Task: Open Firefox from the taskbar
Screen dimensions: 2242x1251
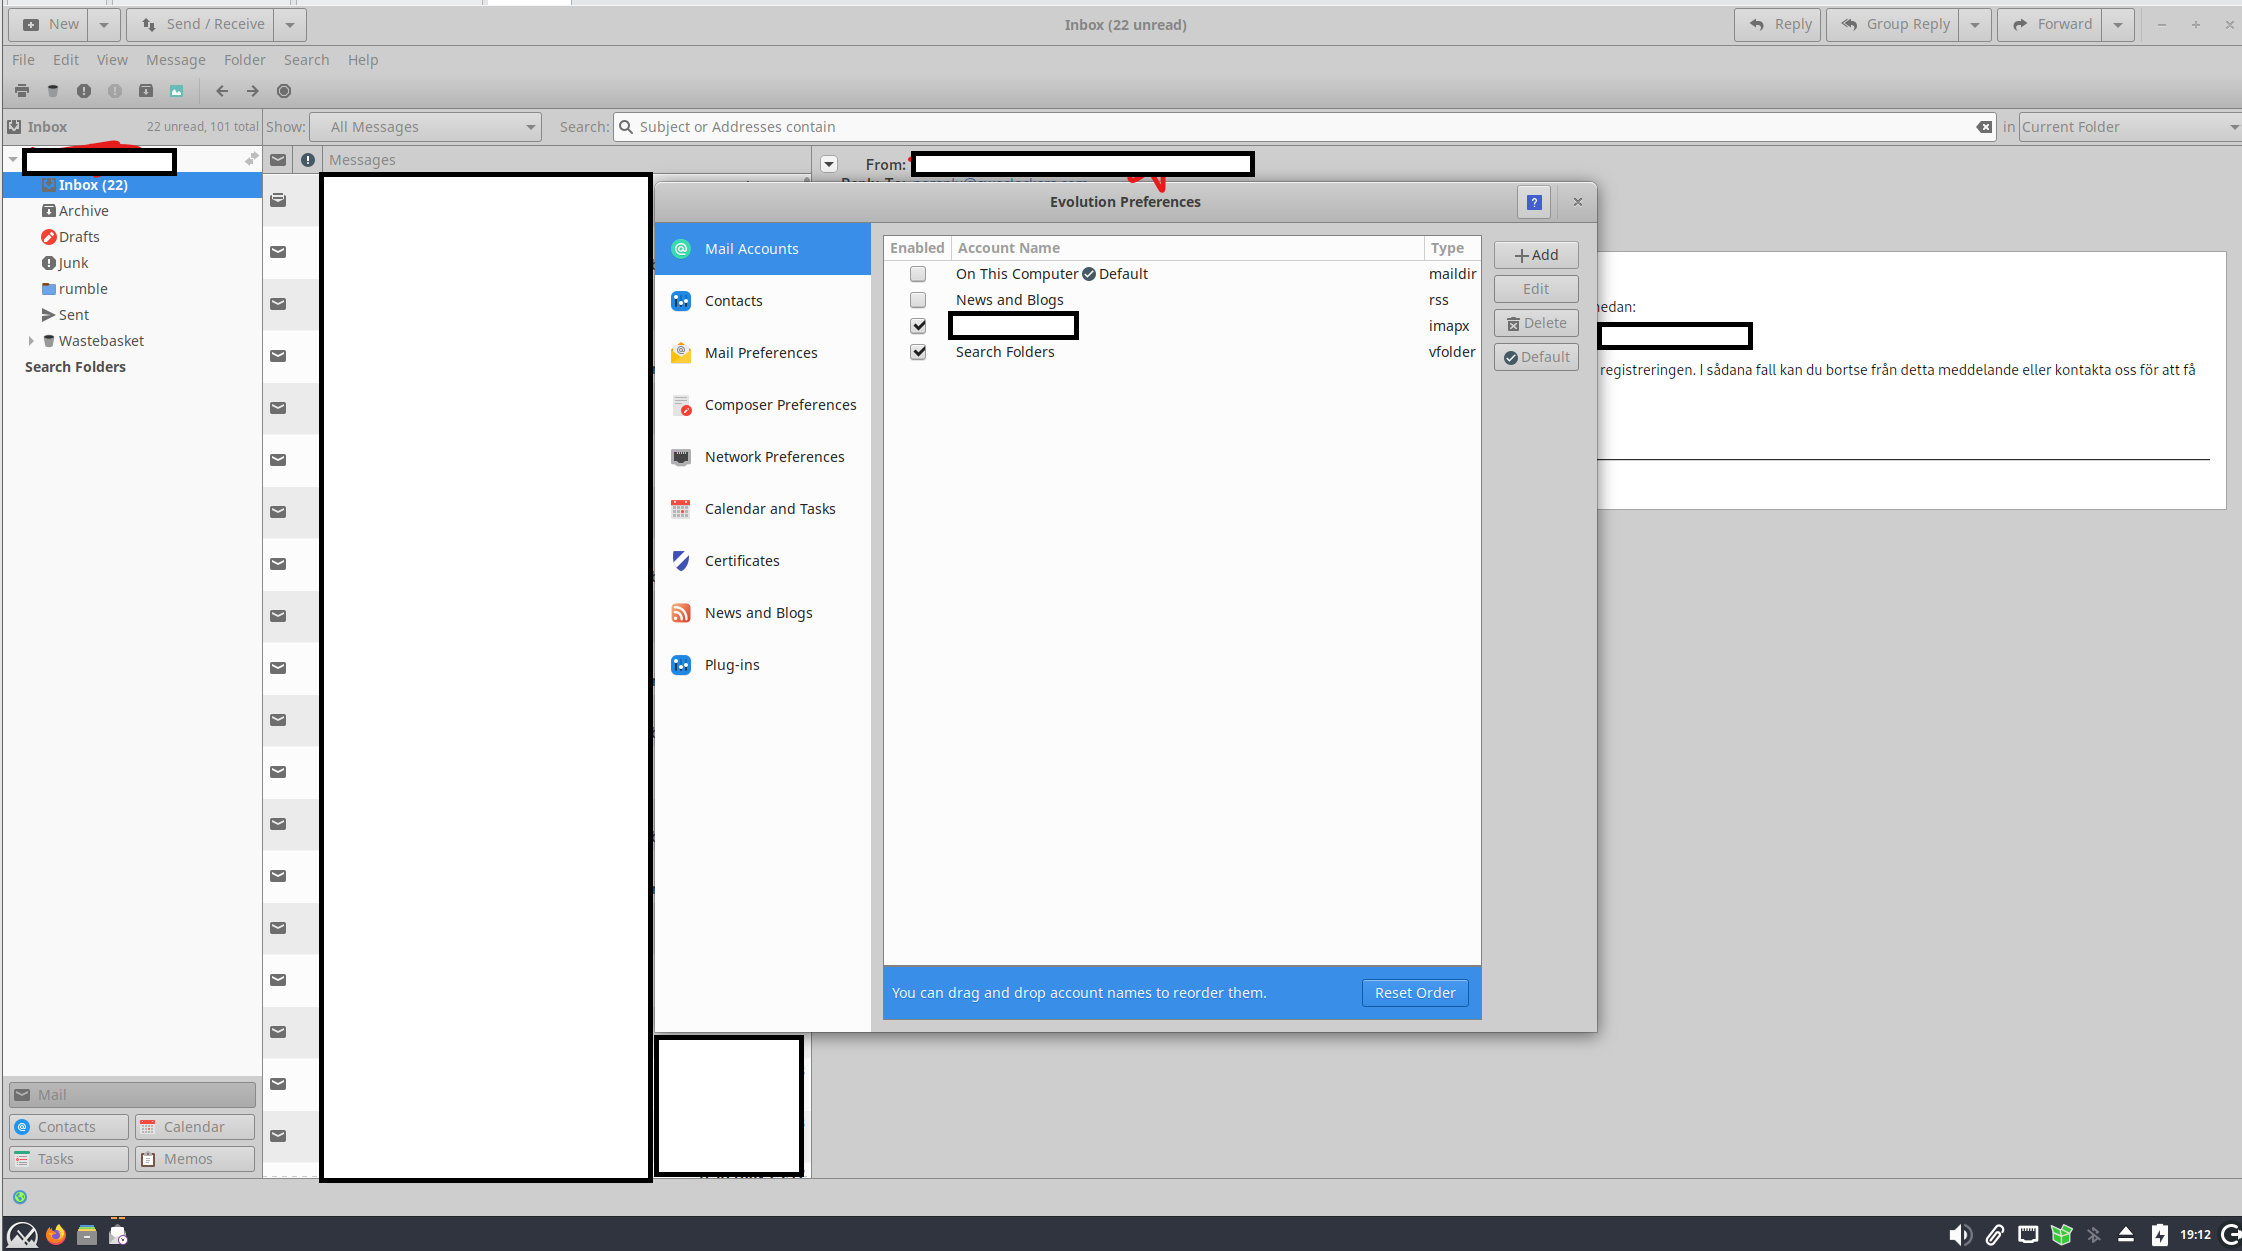Action: [x=56, y=1235]
